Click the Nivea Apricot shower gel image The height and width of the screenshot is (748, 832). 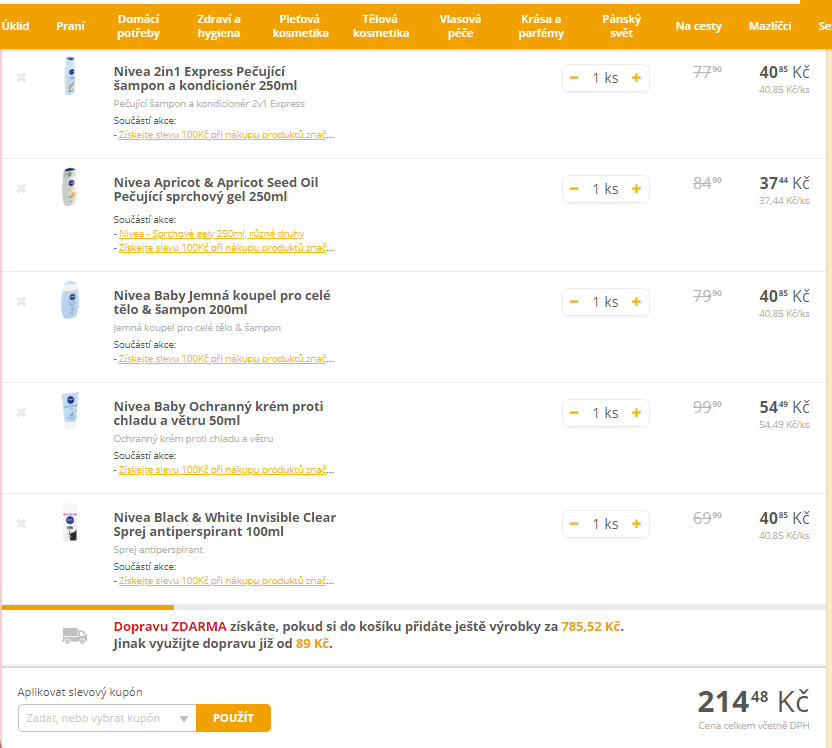(x=69, y=187)
